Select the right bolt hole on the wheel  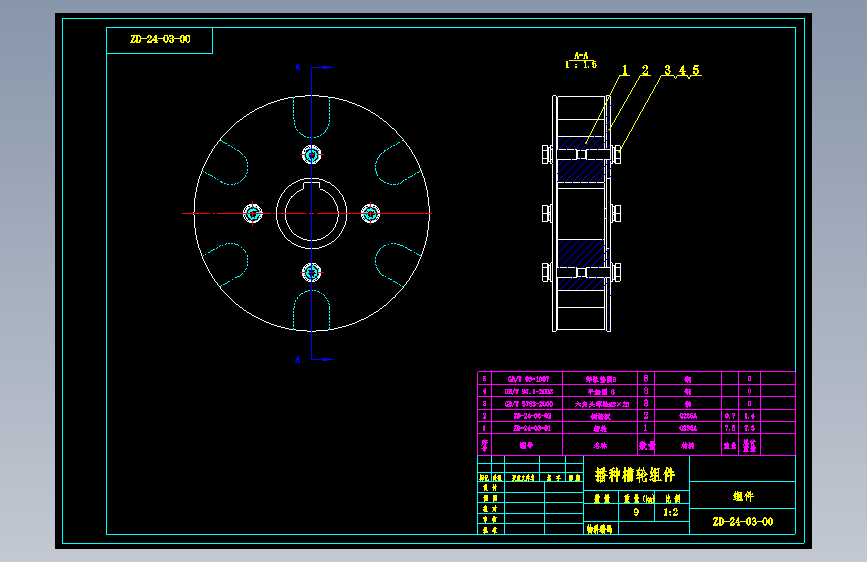370,214
